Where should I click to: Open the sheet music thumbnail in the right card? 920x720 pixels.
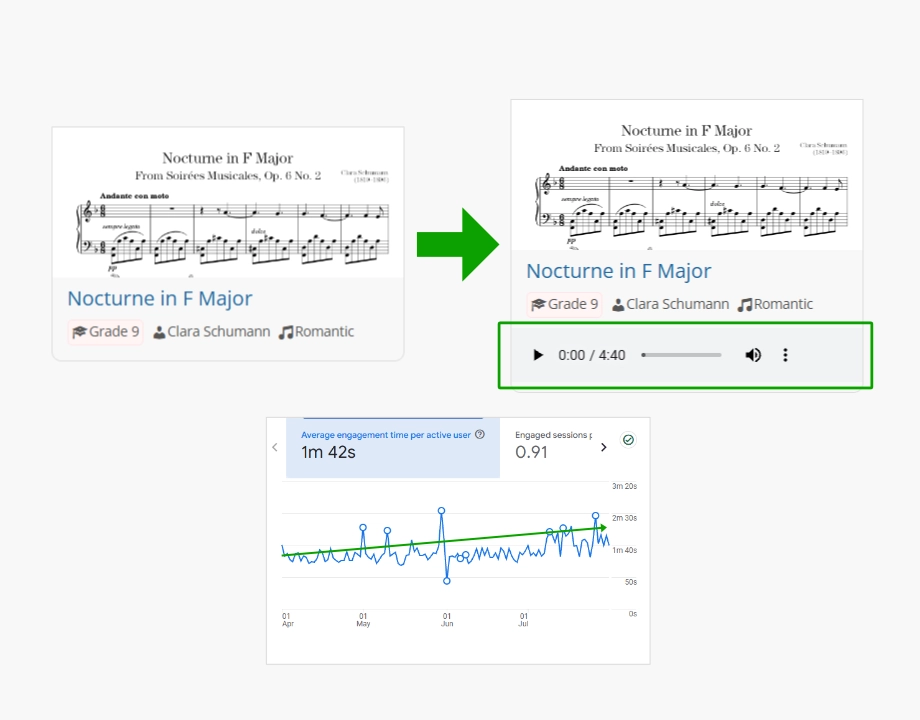click(687, 175)
